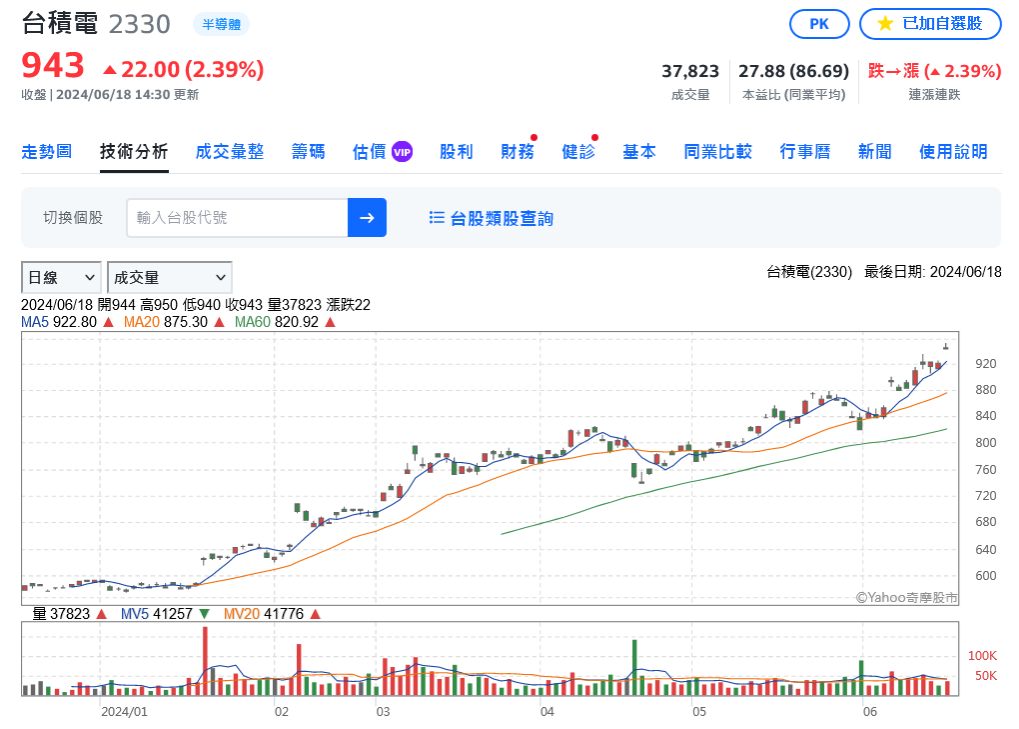This screenshot has height=729, width=1019.
Task: Click the list icon before 台股類股查詢
Action: click(436, 218)
